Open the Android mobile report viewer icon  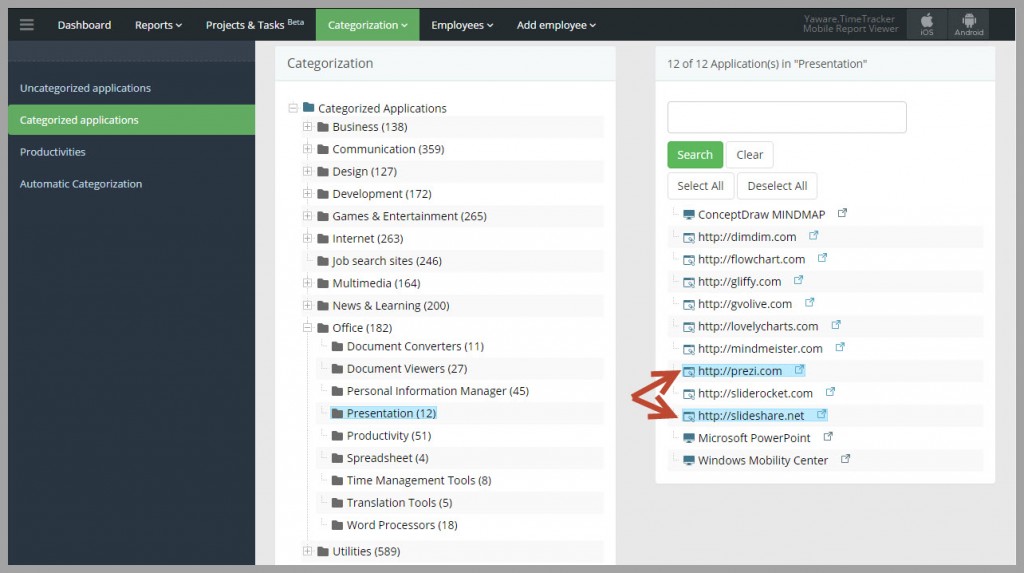pyautogui.click(x=968, y=25)
